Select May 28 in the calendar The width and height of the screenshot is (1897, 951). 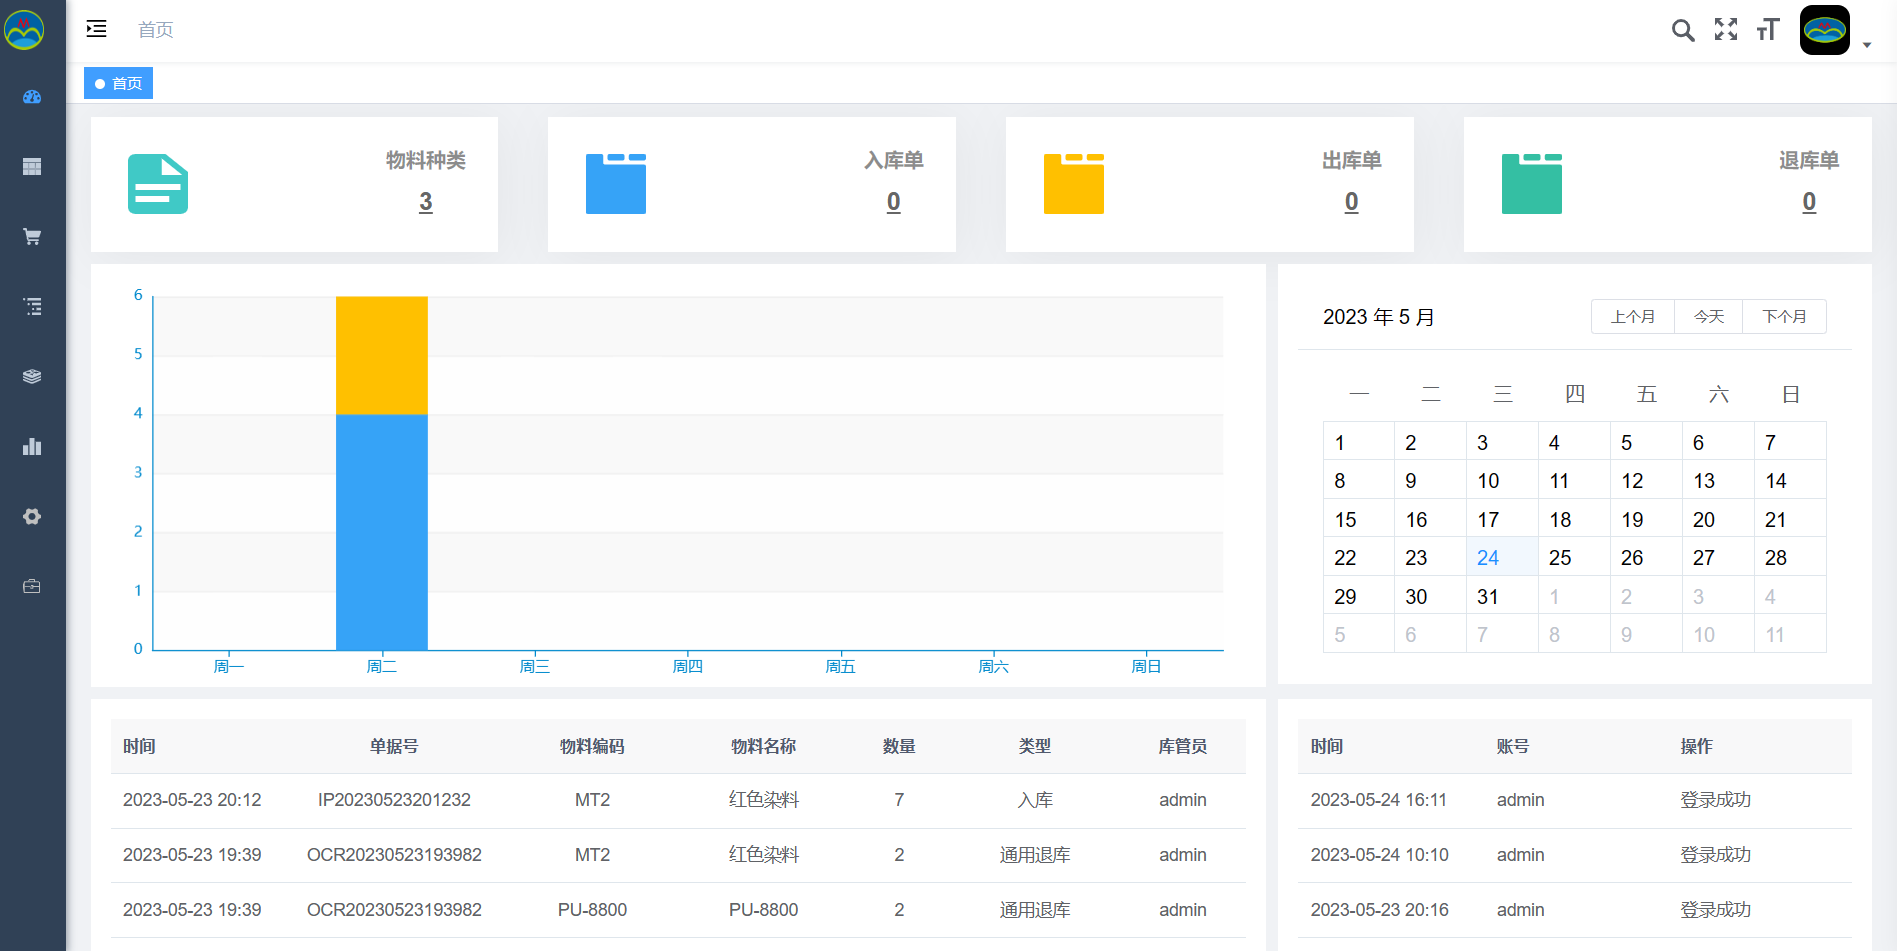(1790, 558)
